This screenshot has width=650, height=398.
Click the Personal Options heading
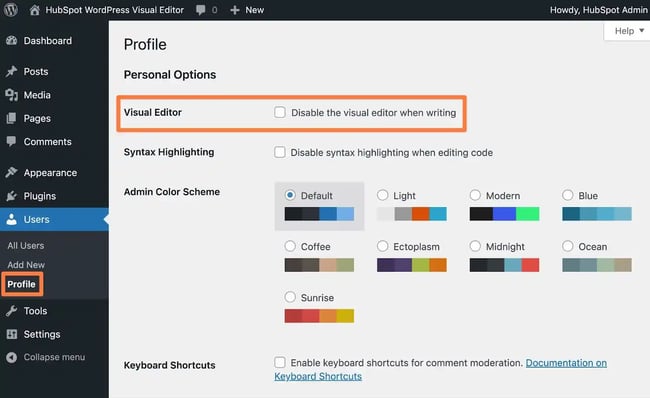[170, 75]
